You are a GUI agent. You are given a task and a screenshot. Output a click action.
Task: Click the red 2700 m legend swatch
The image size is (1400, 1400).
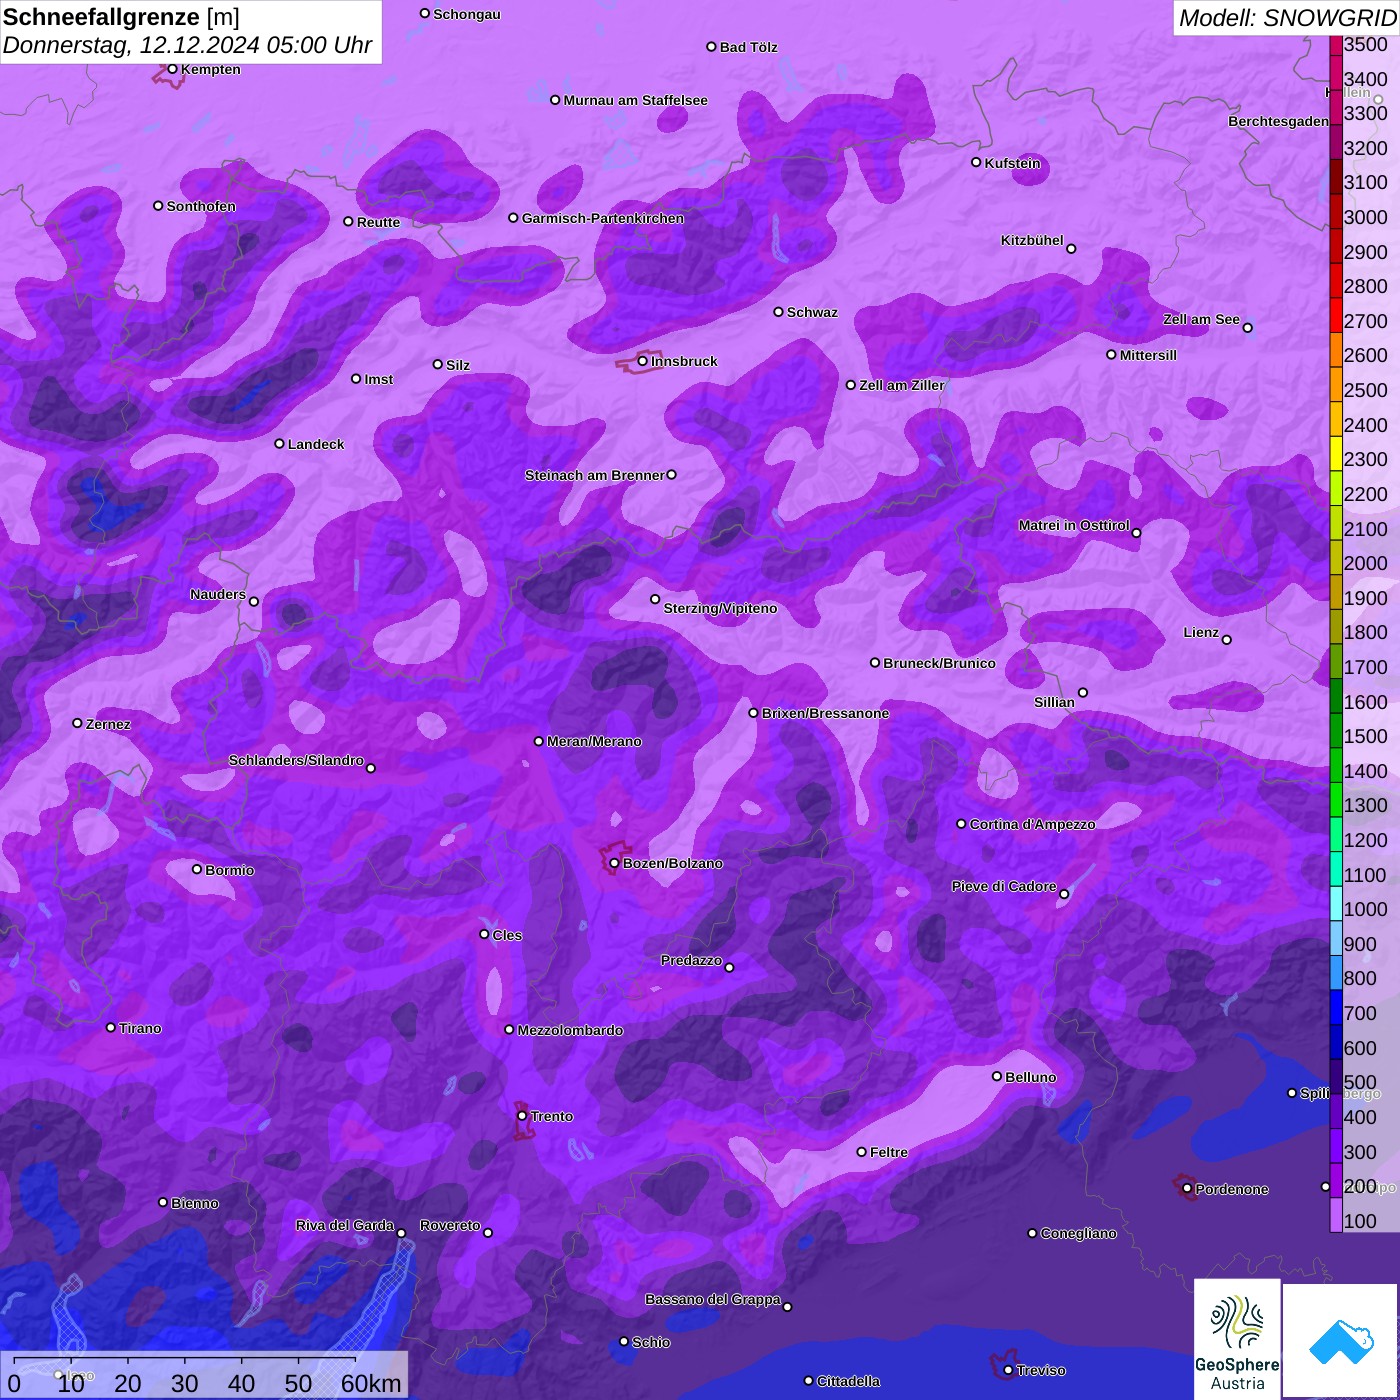click(x=1336, y=315)
